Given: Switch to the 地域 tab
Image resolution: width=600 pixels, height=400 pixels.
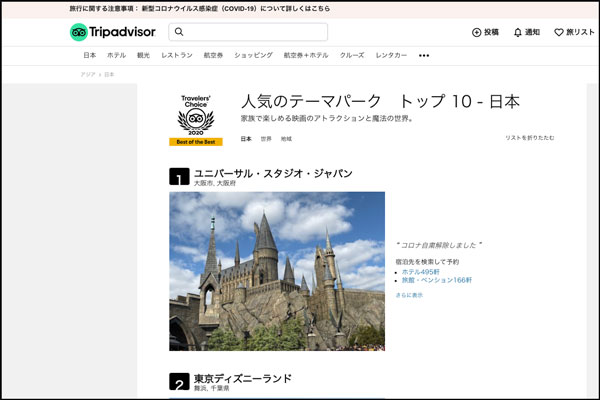Looking at the screenshot, I should [286, 138].
